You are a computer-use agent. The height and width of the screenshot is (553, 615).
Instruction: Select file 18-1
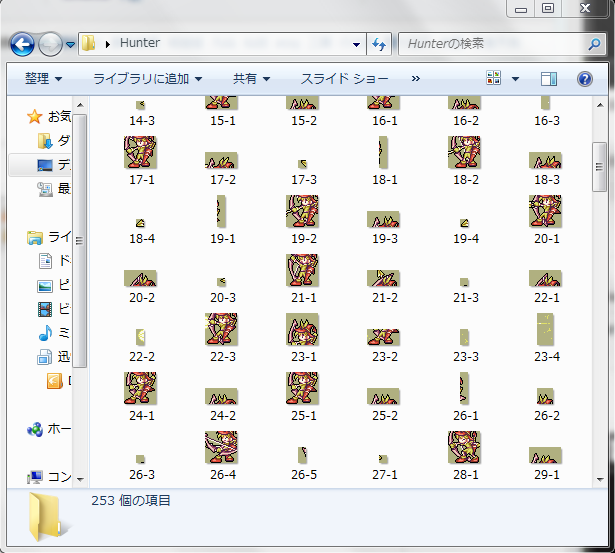(383, 152)
